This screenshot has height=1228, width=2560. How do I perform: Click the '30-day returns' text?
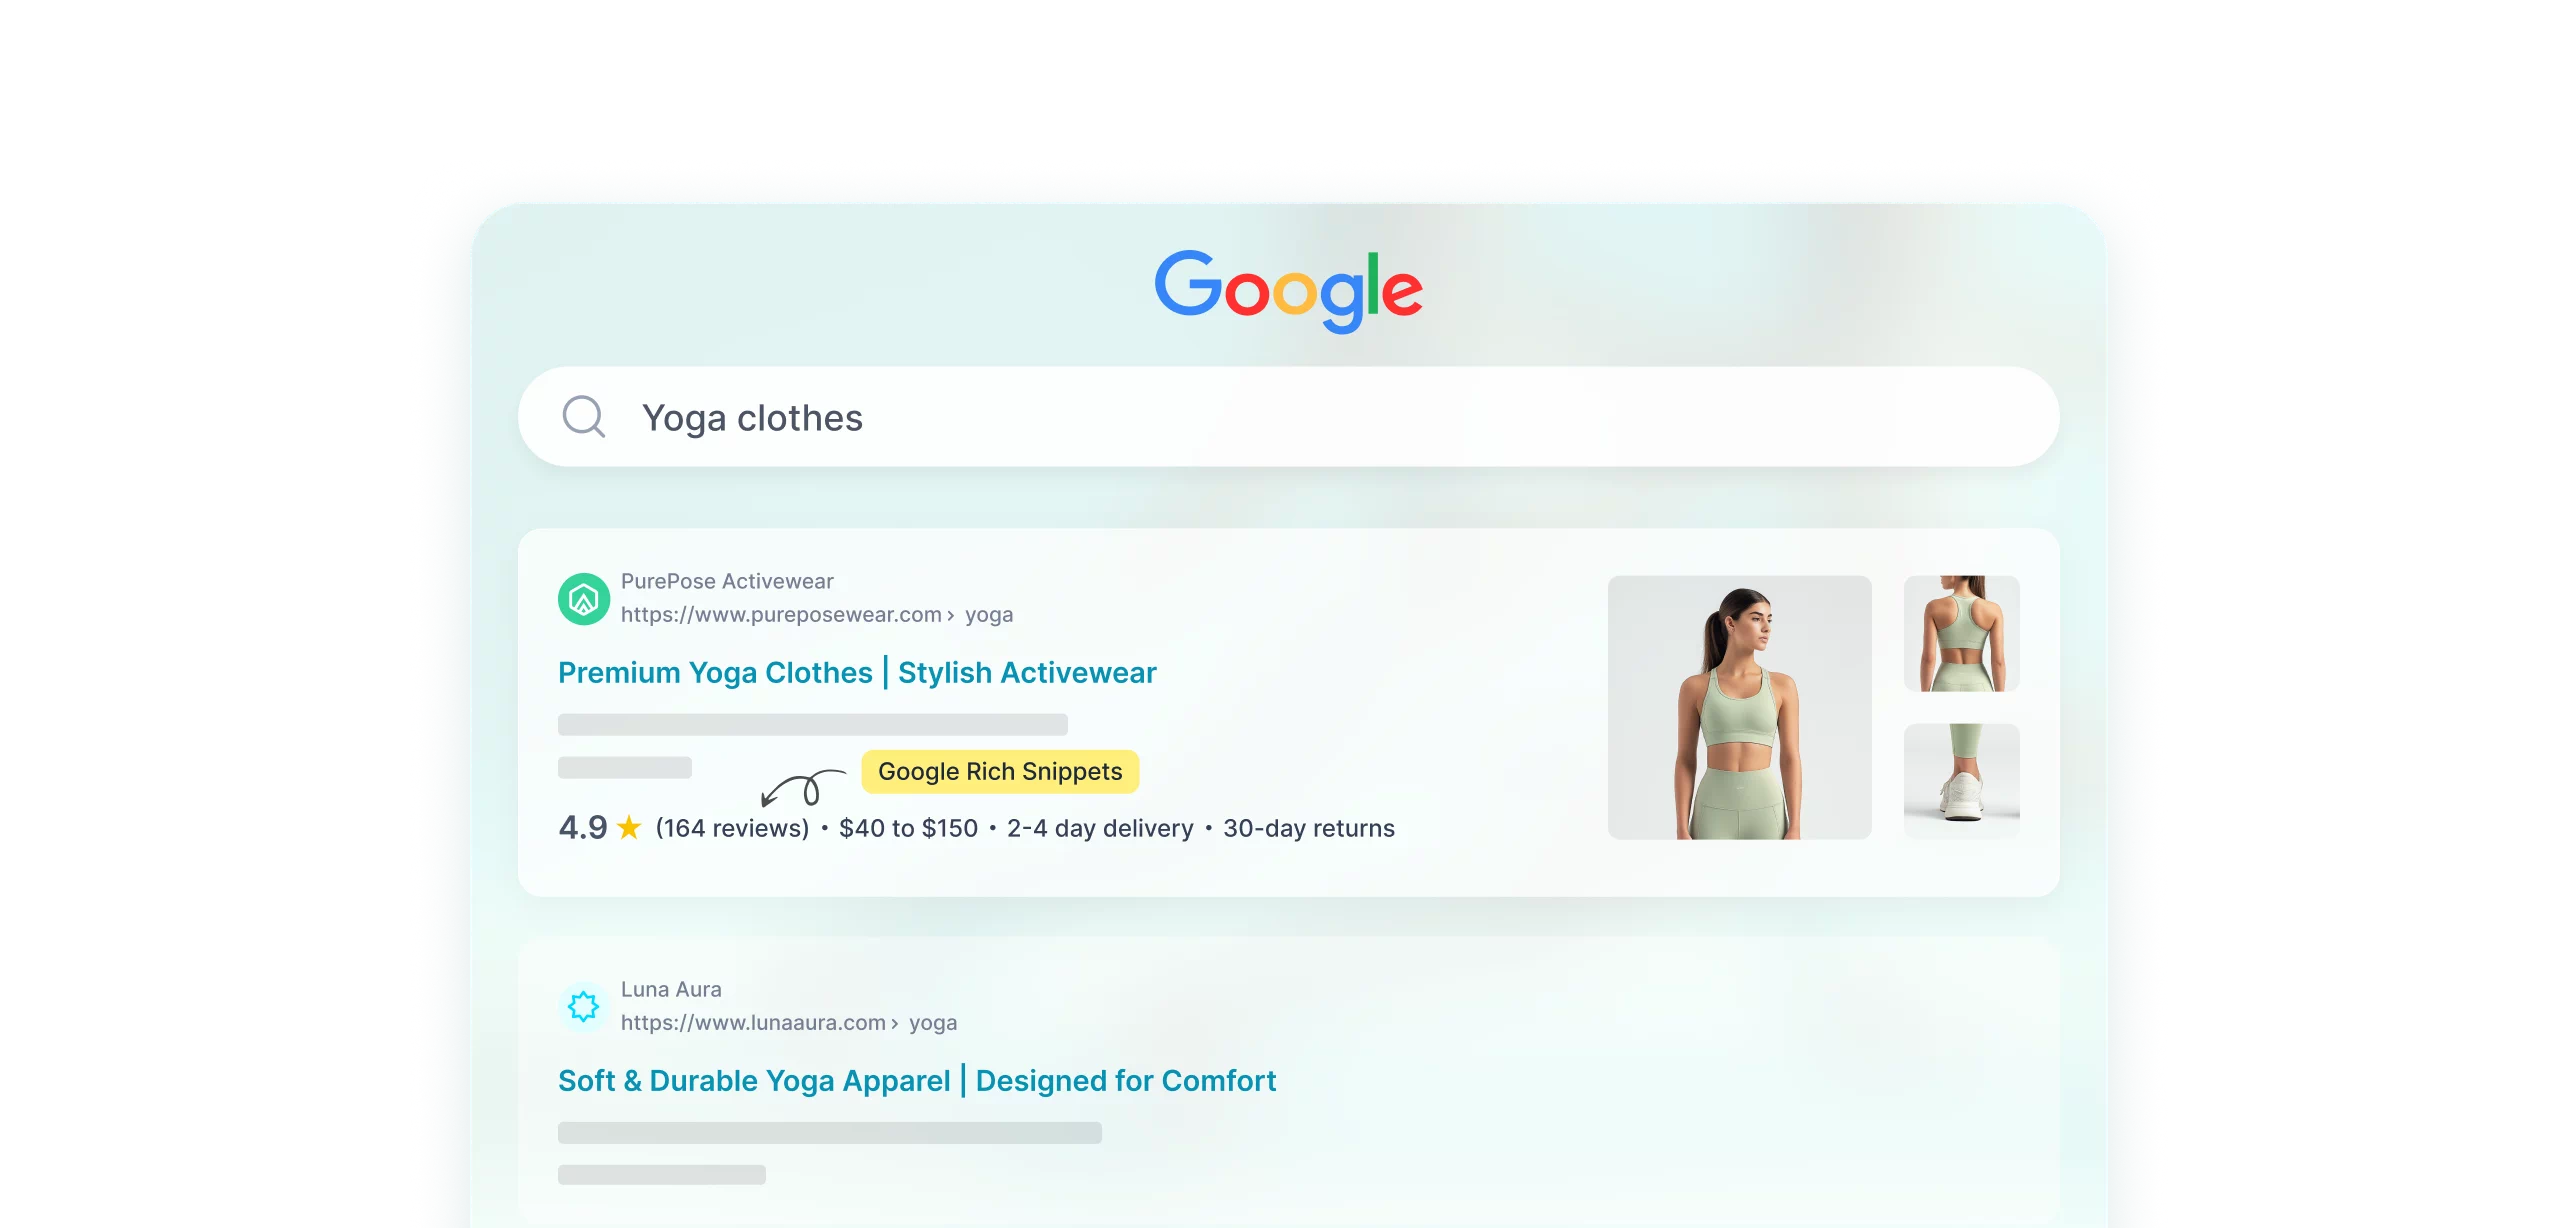tap(1309, 828)
